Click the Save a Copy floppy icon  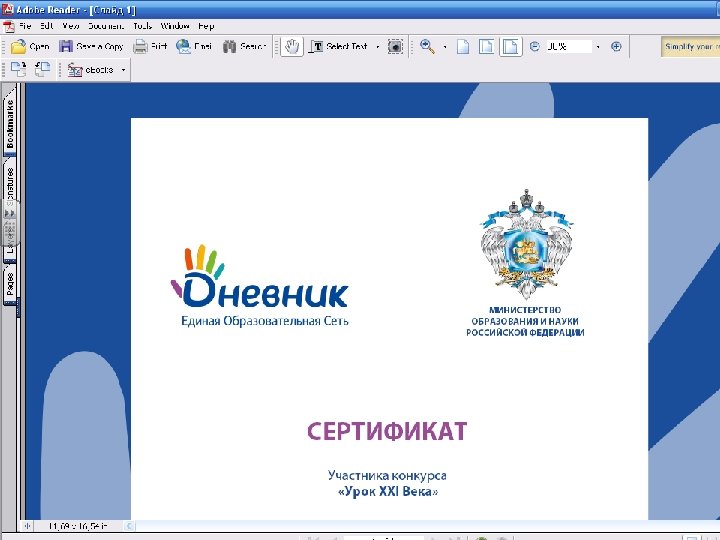[66, 46]
